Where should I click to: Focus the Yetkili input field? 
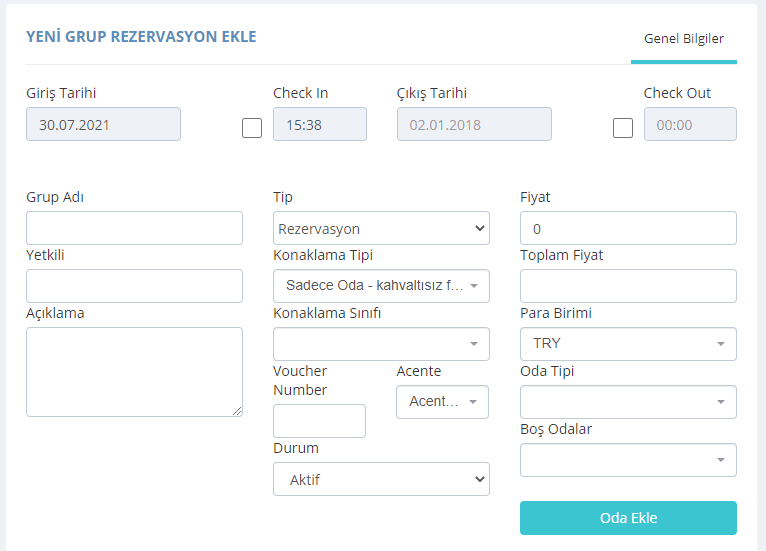pyautogui.click(x=134, y=286)
